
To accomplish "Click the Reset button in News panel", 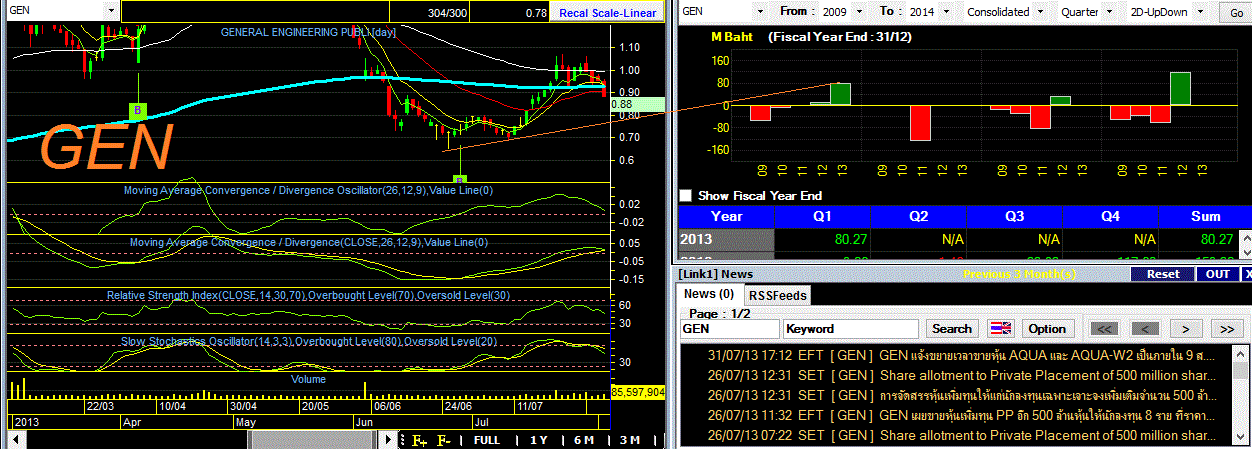I will point(1162,274).
